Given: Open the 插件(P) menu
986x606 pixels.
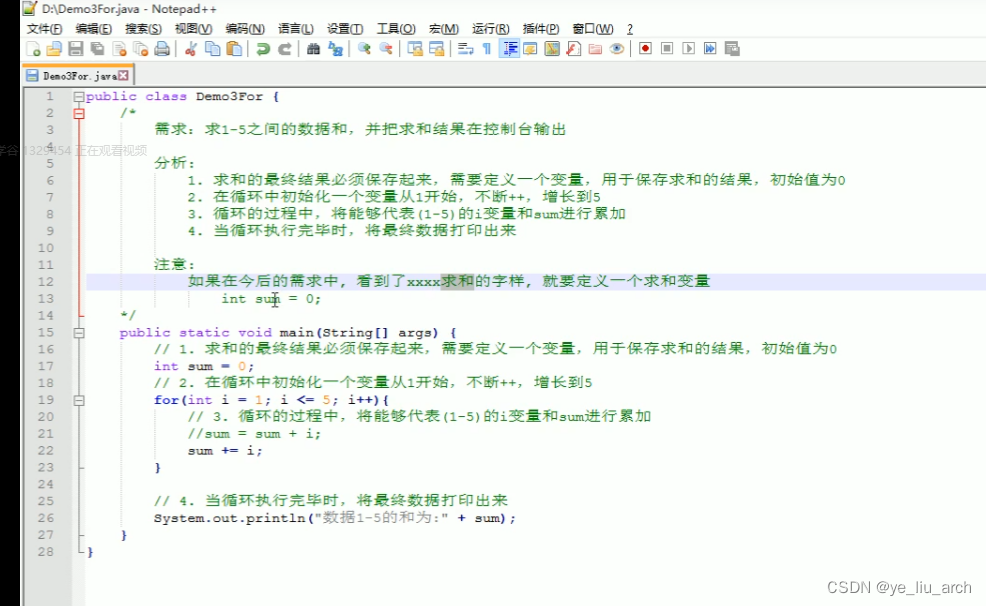Looking at the screenshot, I should pos(541,29).
